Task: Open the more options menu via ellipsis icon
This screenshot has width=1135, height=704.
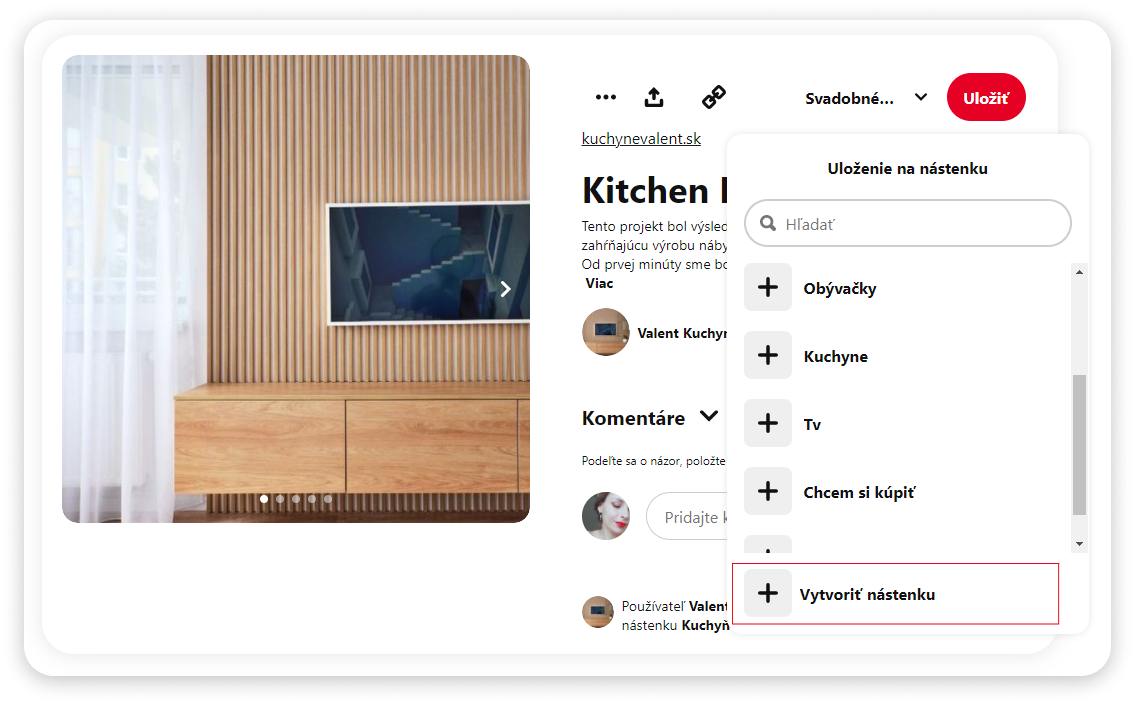Action: pyautogui.click(x=606, y=97)
